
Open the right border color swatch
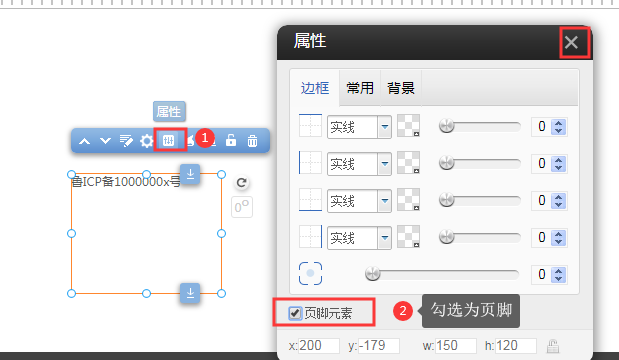[x=408, y=236]
